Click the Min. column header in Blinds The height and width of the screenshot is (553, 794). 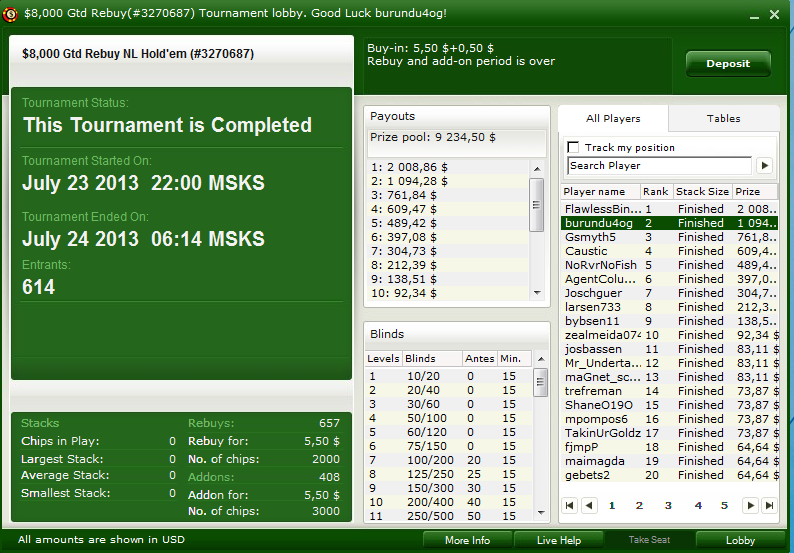coord(514,359)
